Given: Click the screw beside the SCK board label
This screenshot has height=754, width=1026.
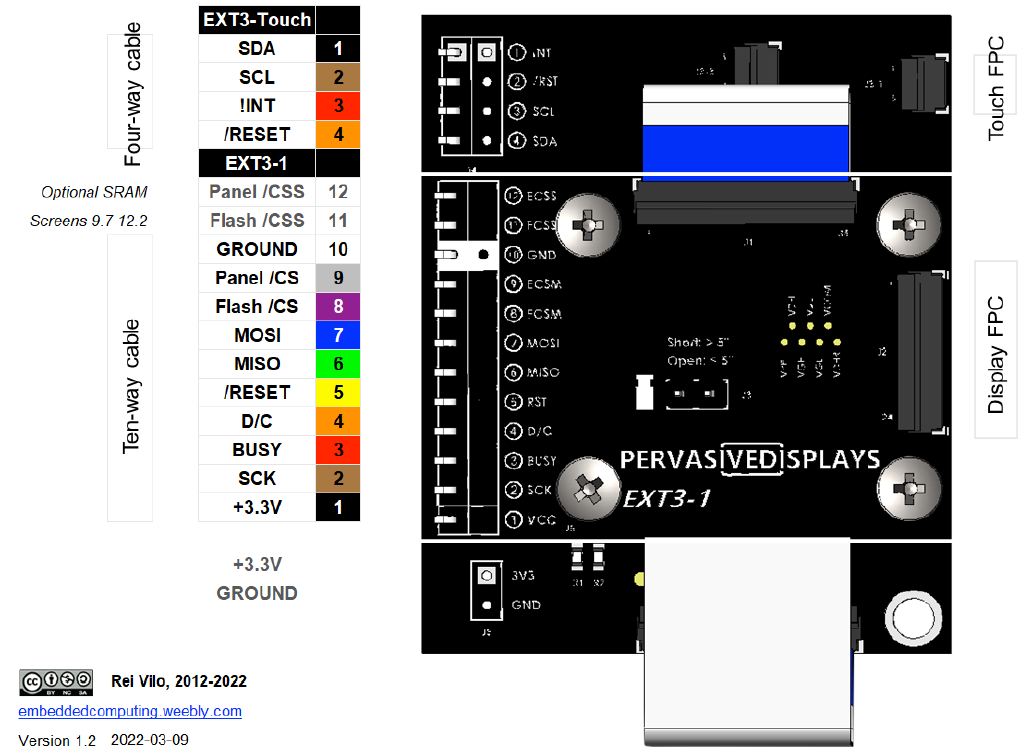Looking at the screenshot, I should tap(588, 489).
